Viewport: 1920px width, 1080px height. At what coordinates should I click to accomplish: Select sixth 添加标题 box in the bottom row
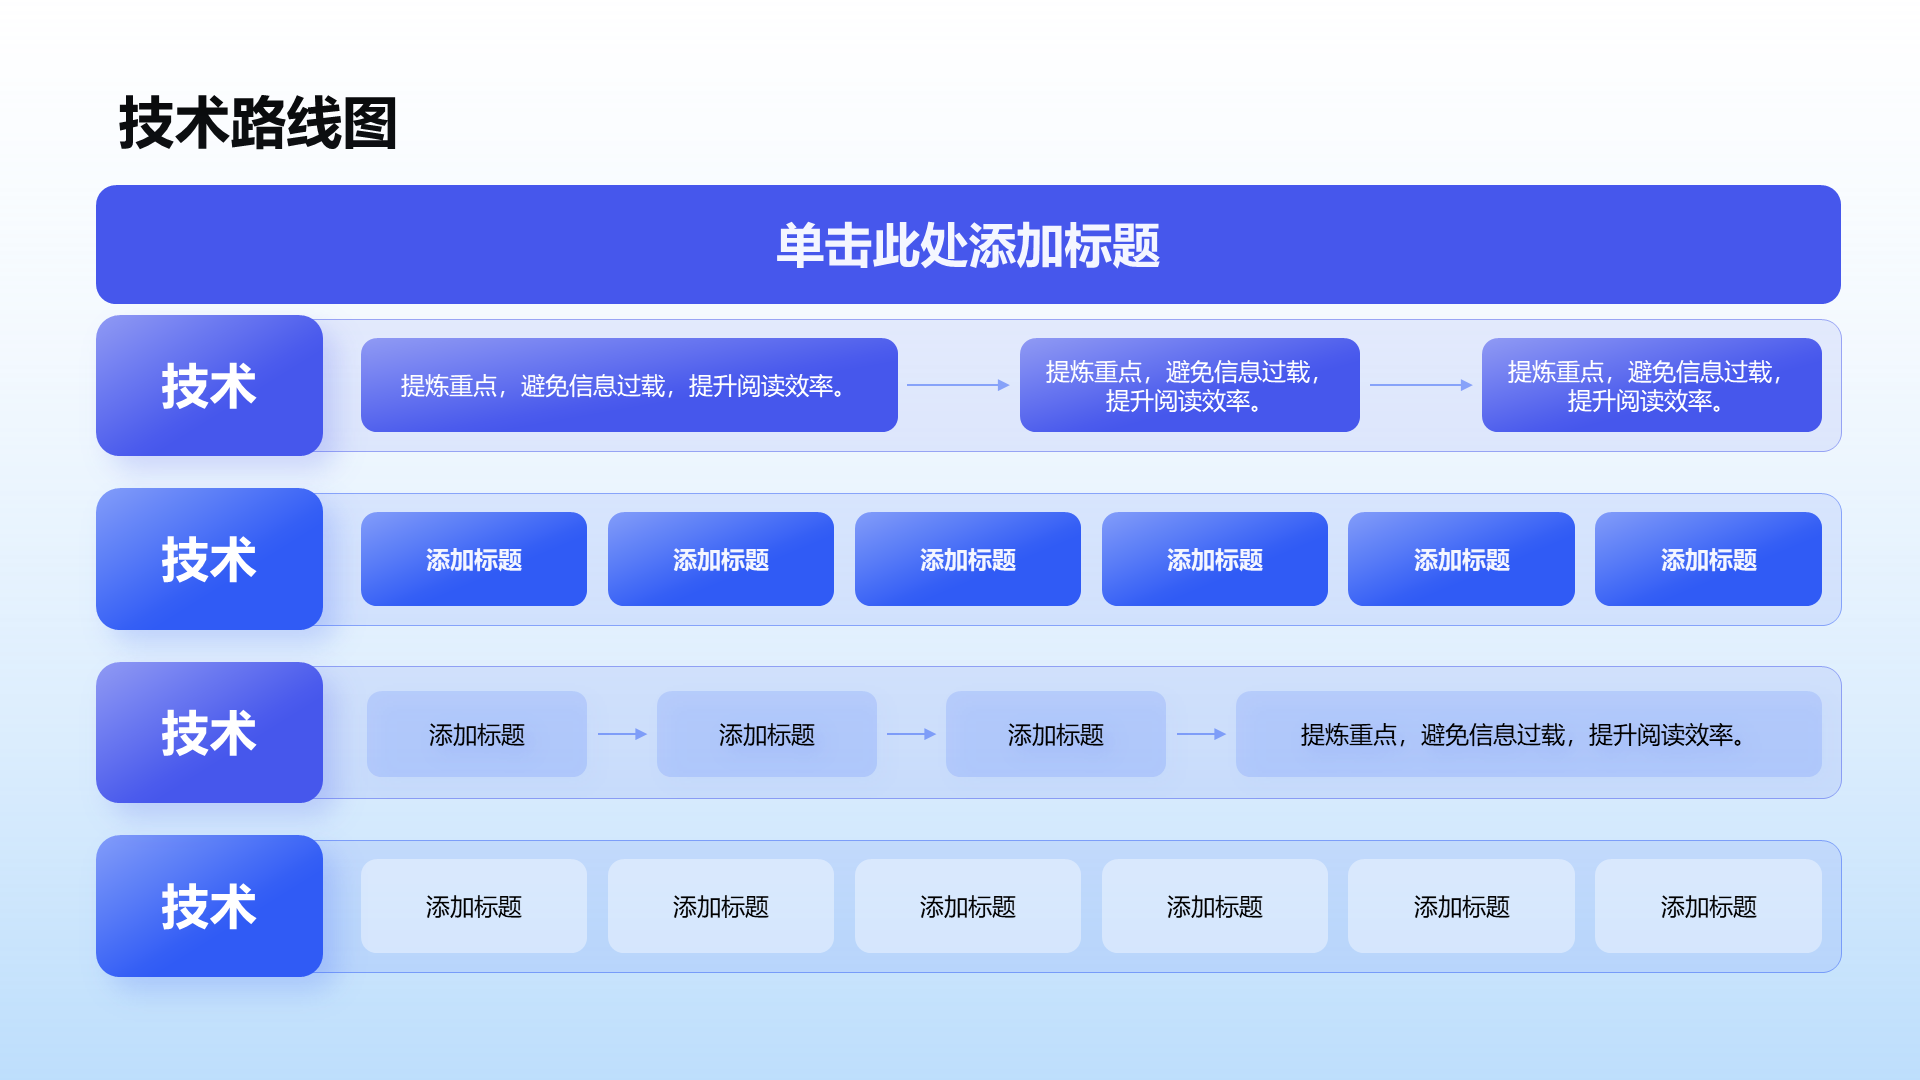coord(1708,906)
